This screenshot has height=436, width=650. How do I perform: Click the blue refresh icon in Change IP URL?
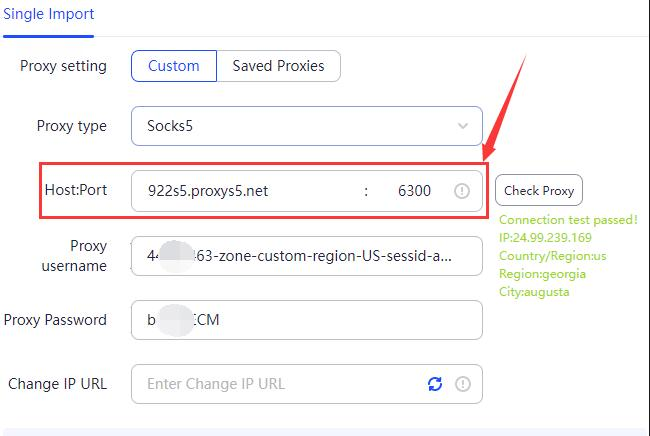(435, 384)
